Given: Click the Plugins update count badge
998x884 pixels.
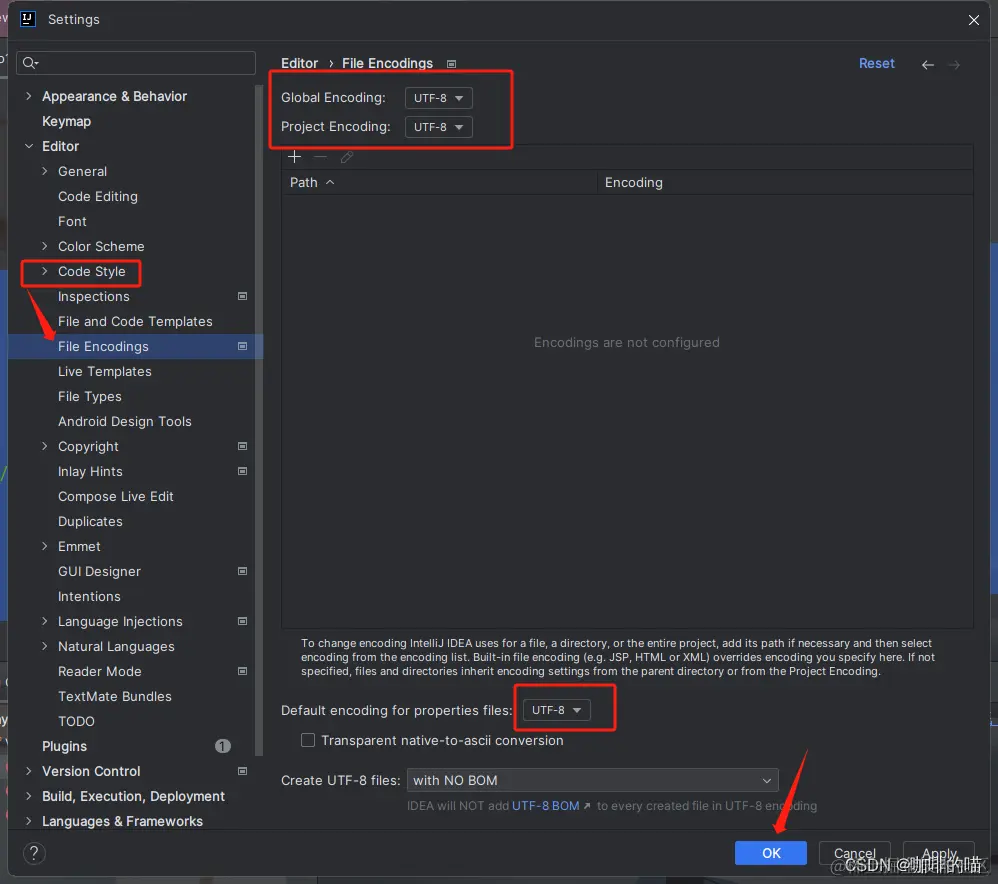Looking at the screenshot, I should [223, 746].
